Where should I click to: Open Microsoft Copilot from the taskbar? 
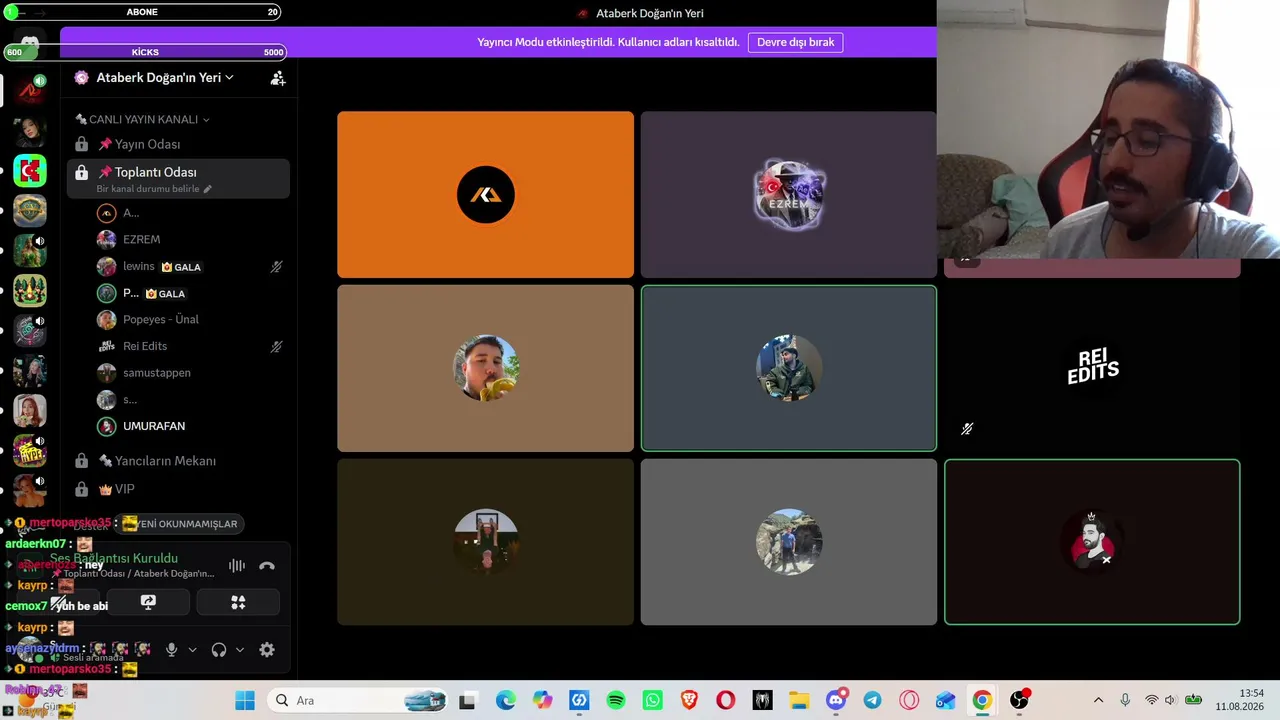tap(542, 701)
